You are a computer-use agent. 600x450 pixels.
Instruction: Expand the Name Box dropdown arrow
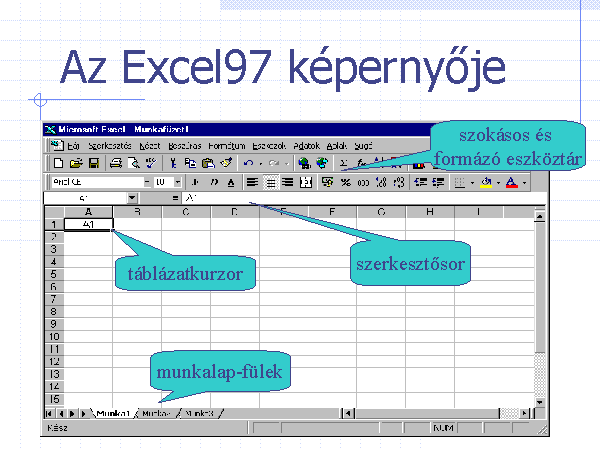tap(132, 198)
